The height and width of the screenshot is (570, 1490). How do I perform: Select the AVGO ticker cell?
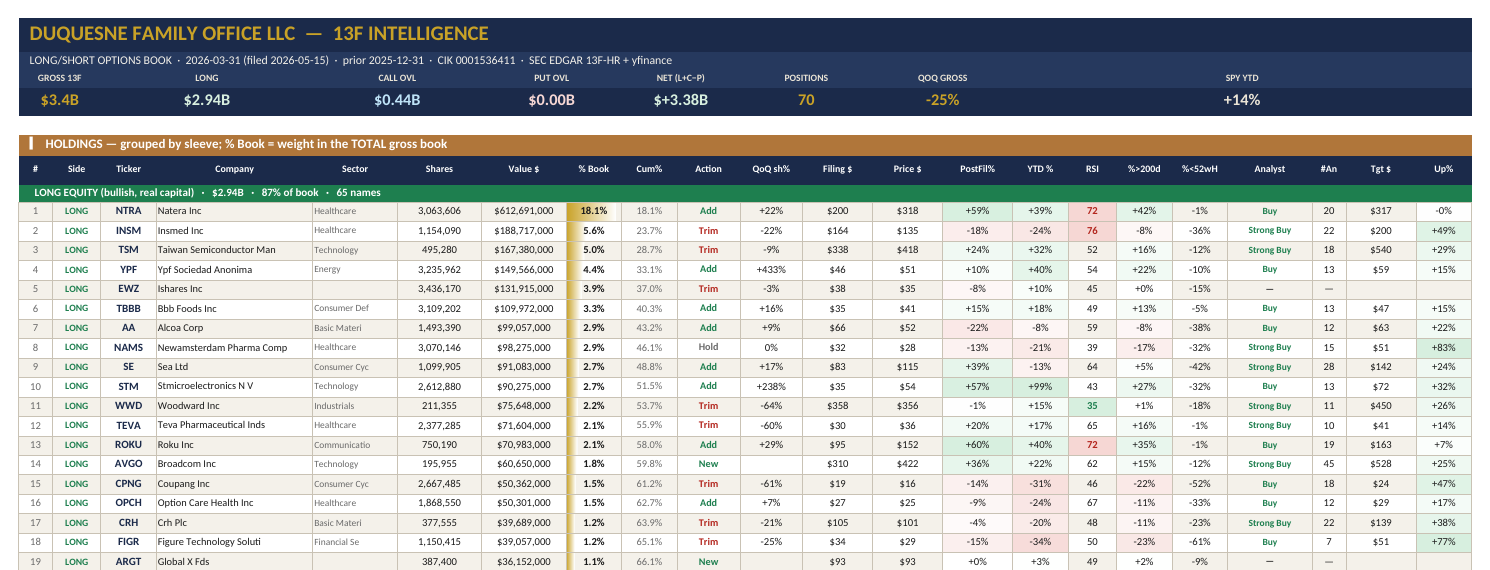(x=128, y=464)
